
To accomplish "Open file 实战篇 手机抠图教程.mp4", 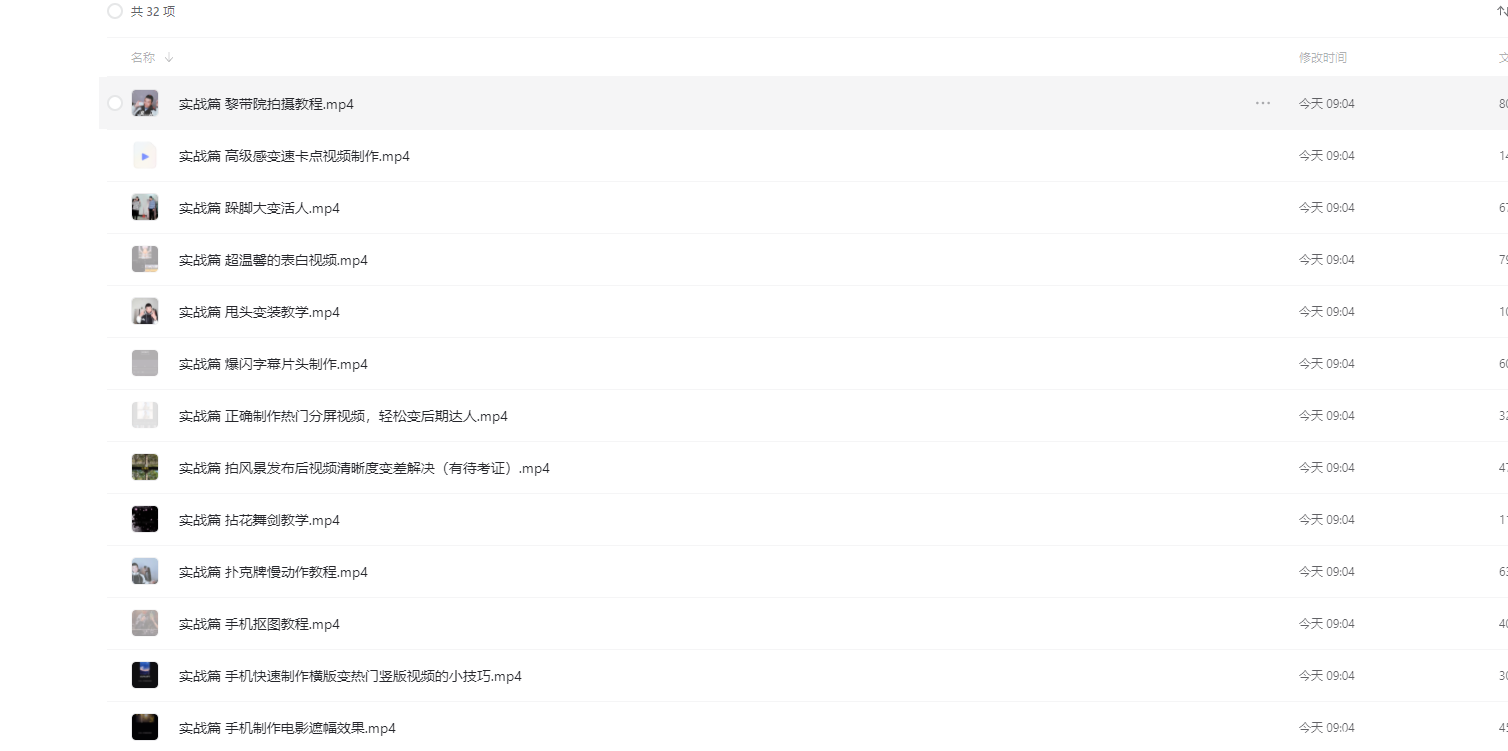I will (259, 624).
